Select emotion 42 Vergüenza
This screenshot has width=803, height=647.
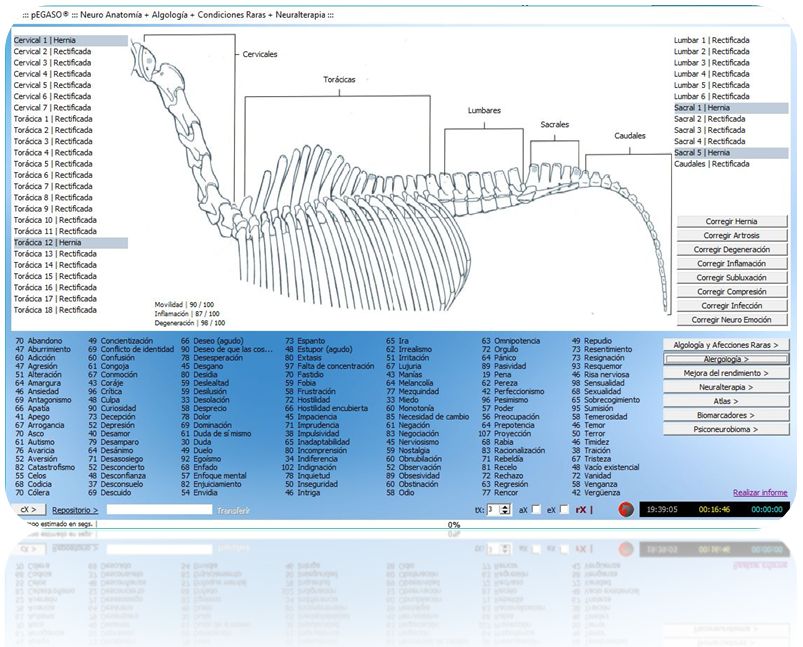click(x=596, y=493)
